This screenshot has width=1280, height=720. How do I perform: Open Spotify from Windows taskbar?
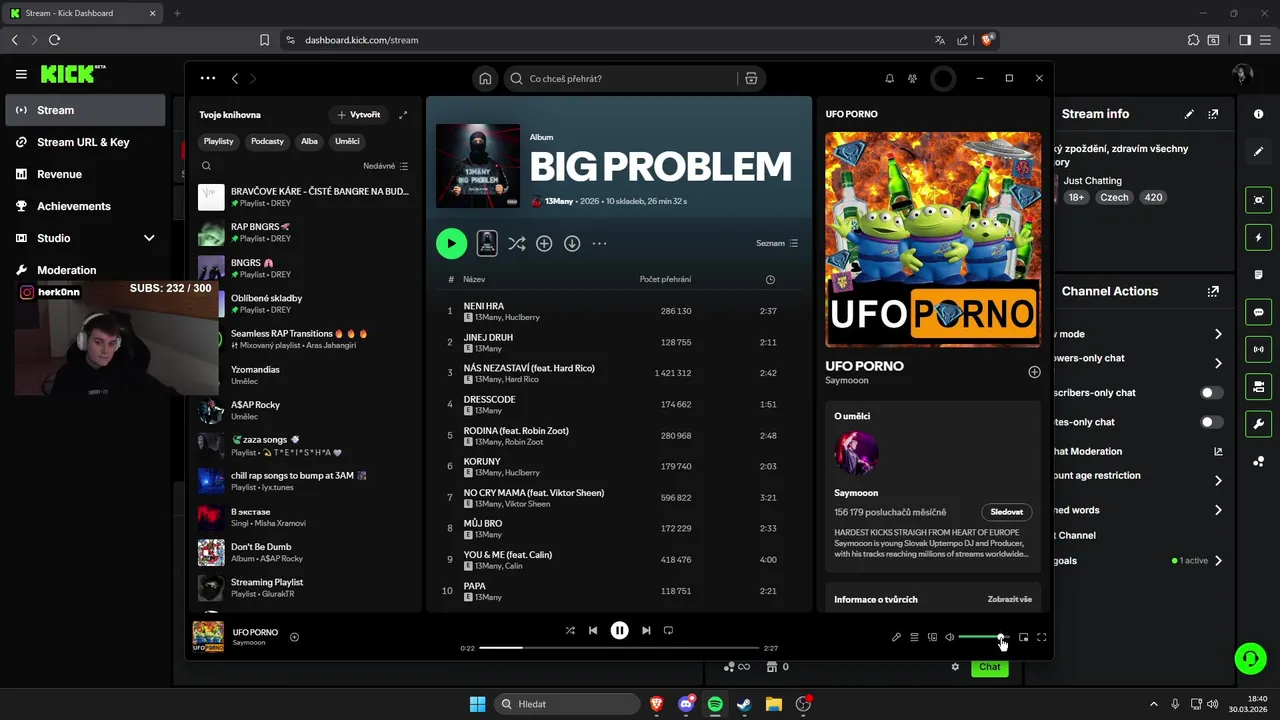[715, 704]
